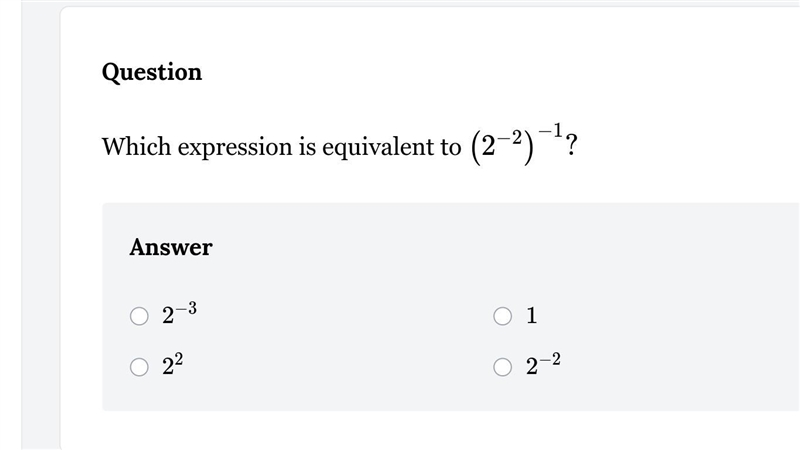Click the word "expression" in the question
Viewport: 800px width, 450px height.
coord(235,147)
